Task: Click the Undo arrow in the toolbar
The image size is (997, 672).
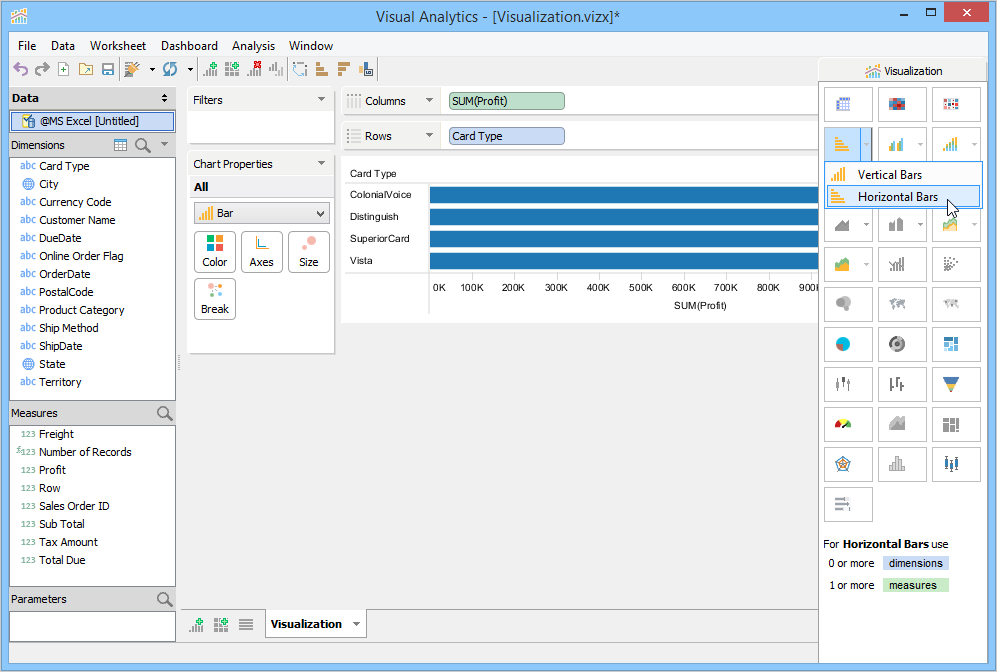Action: pyautogui.click(x=20, y=69)
